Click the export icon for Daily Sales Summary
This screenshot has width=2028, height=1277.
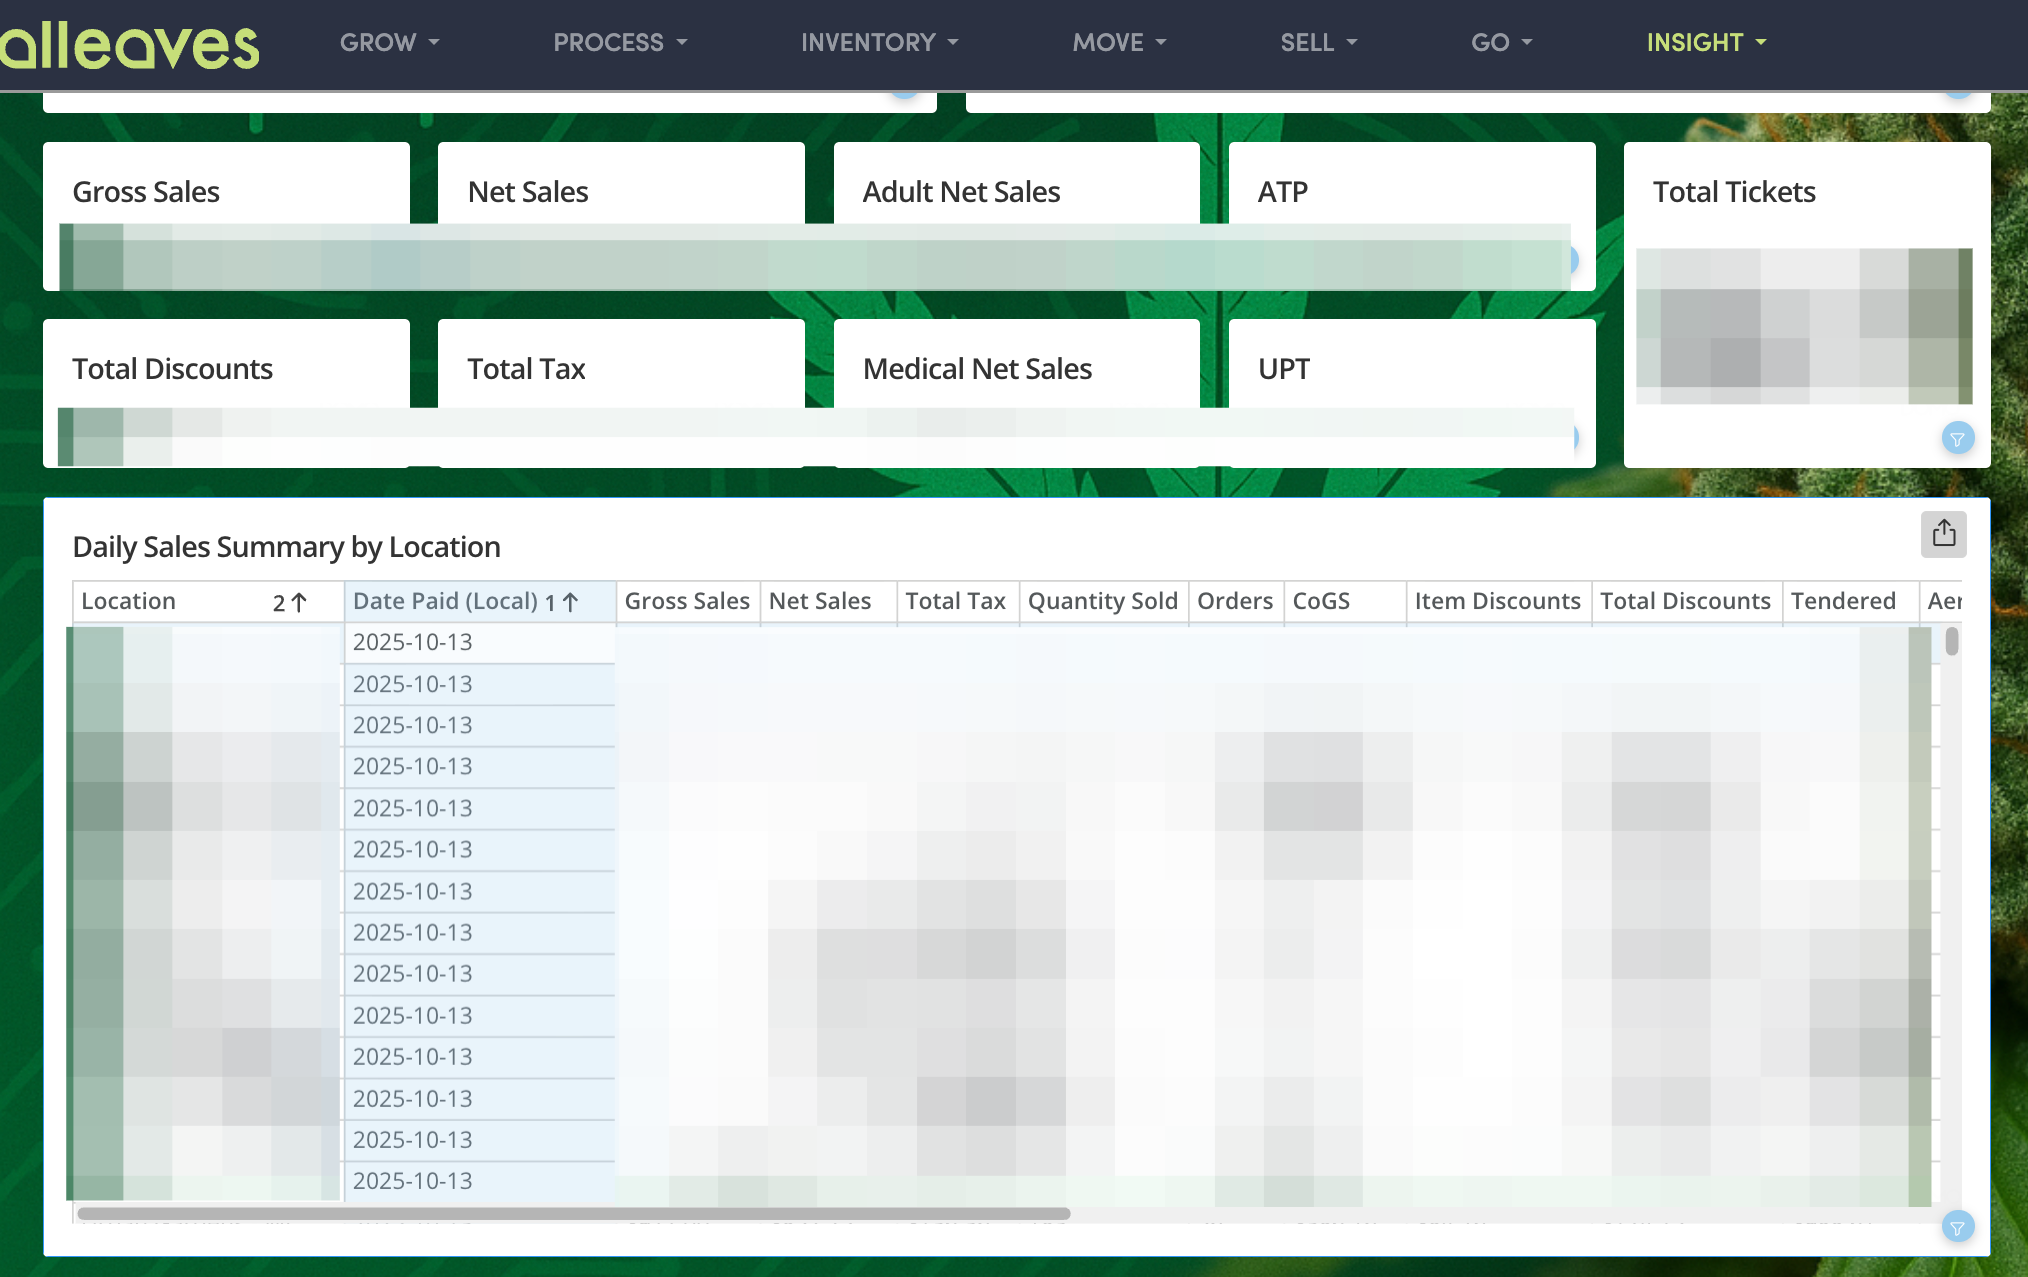(x=1943, y=534)
